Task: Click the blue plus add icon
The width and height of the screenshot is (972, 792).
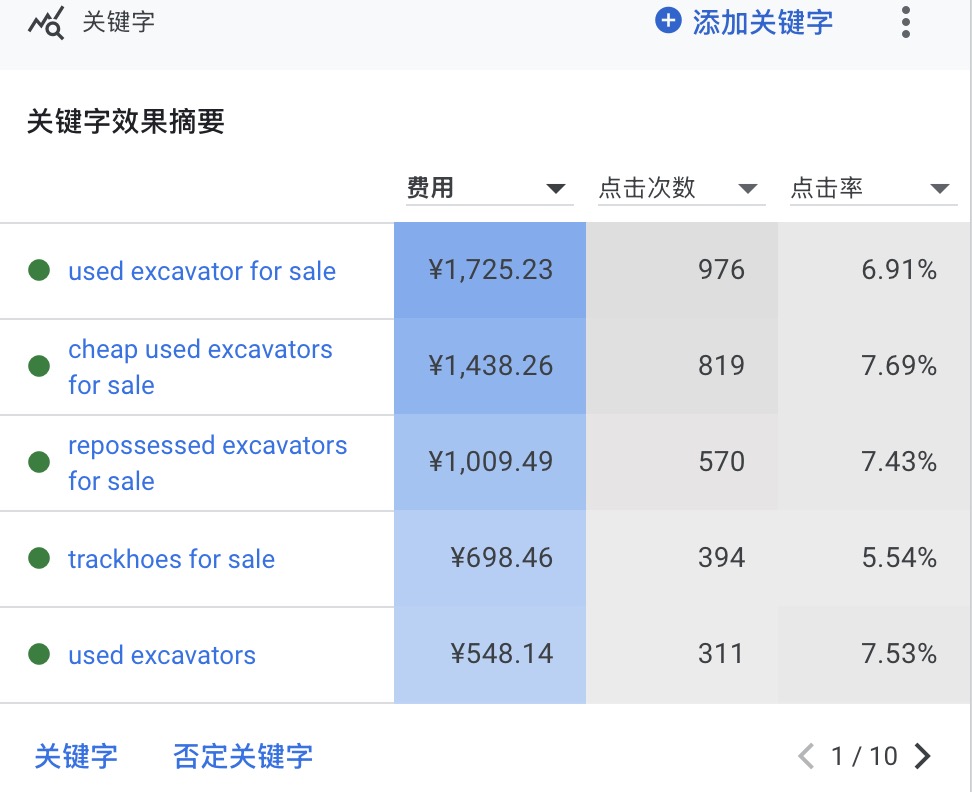Action: [668, 20]
